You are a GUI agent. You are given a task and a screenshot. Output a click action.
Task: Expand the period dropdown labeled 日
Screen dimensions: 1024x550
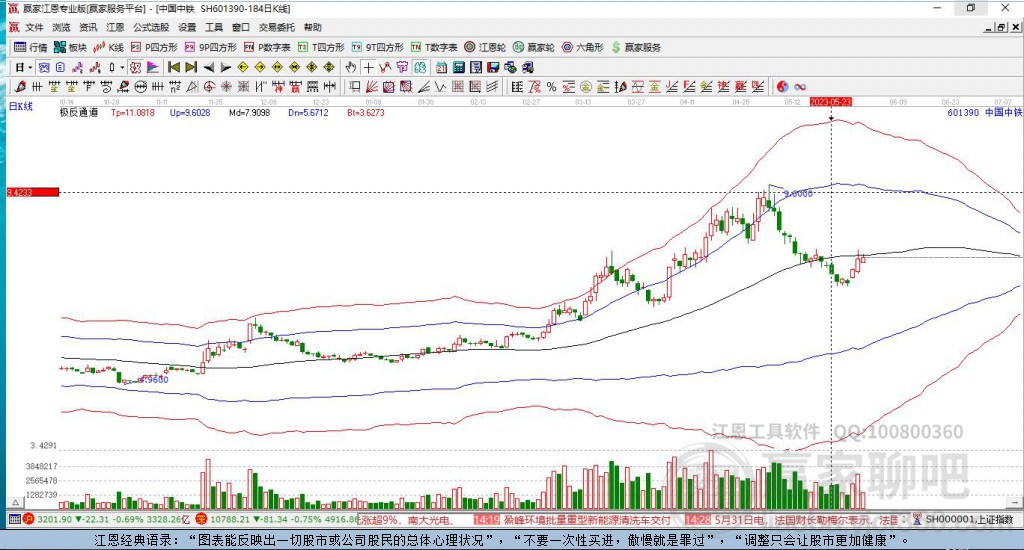(x=23, y=67)
